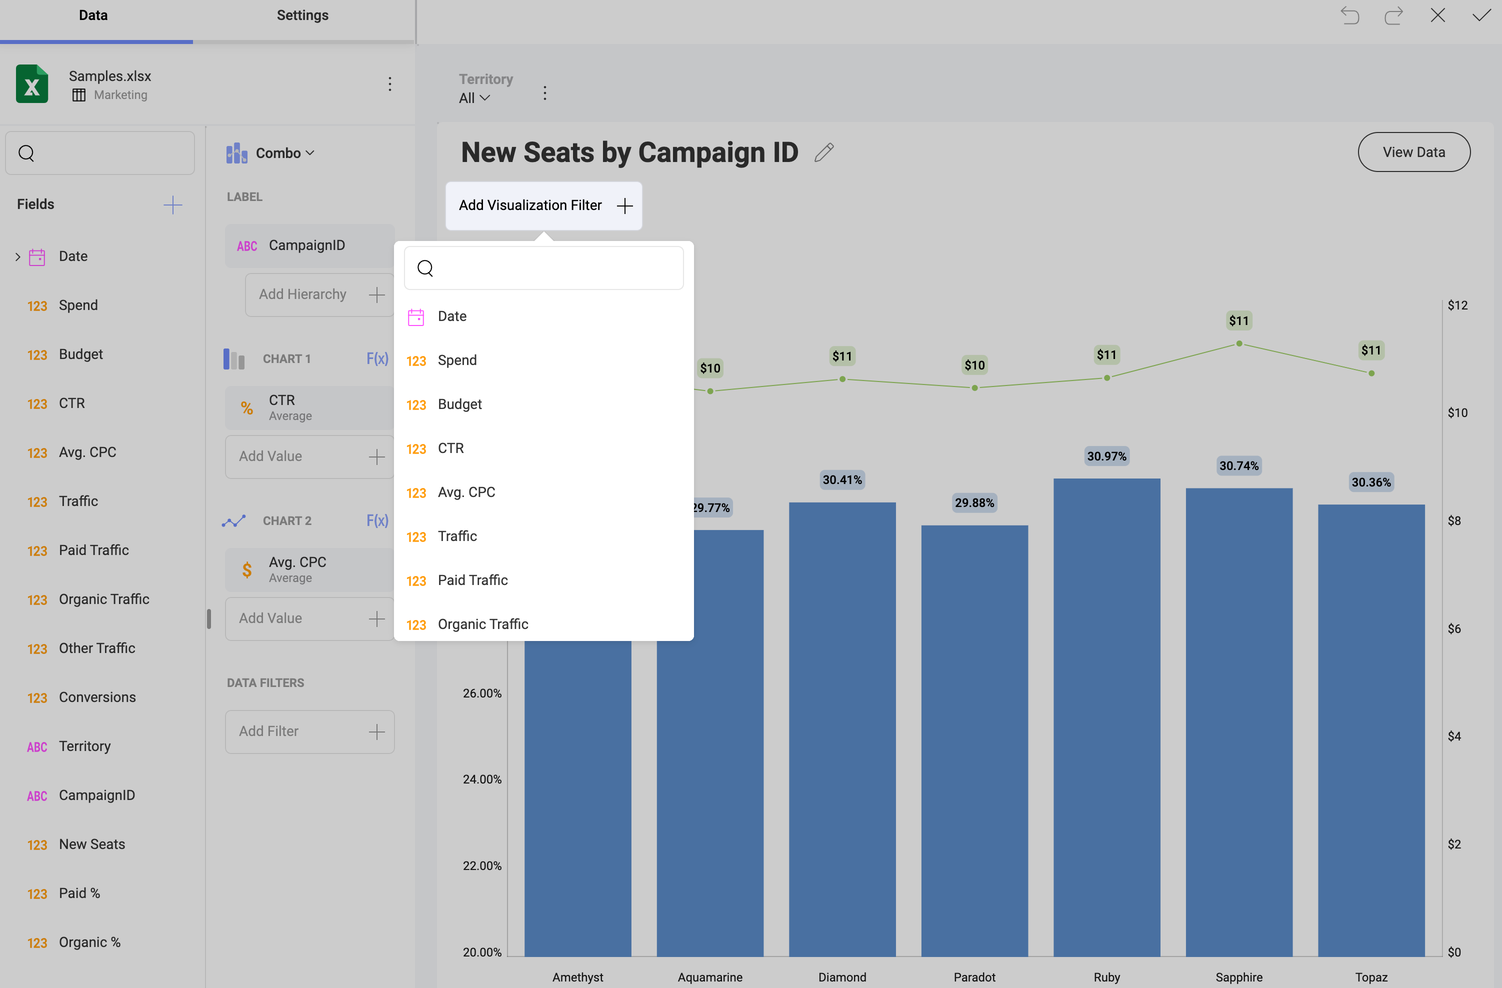Click New Seats in the Fields list
This screenshot has width=1502, height=988.
point(92,844)
